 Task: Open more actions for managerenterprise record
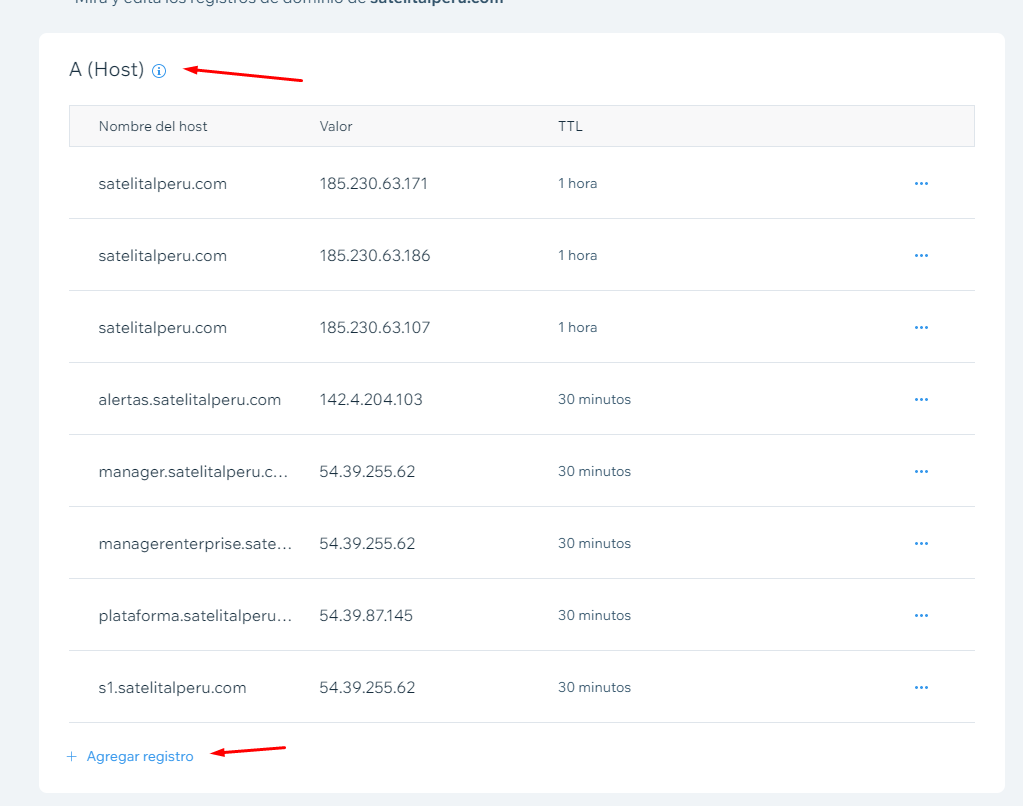click(x=921, y=544)
